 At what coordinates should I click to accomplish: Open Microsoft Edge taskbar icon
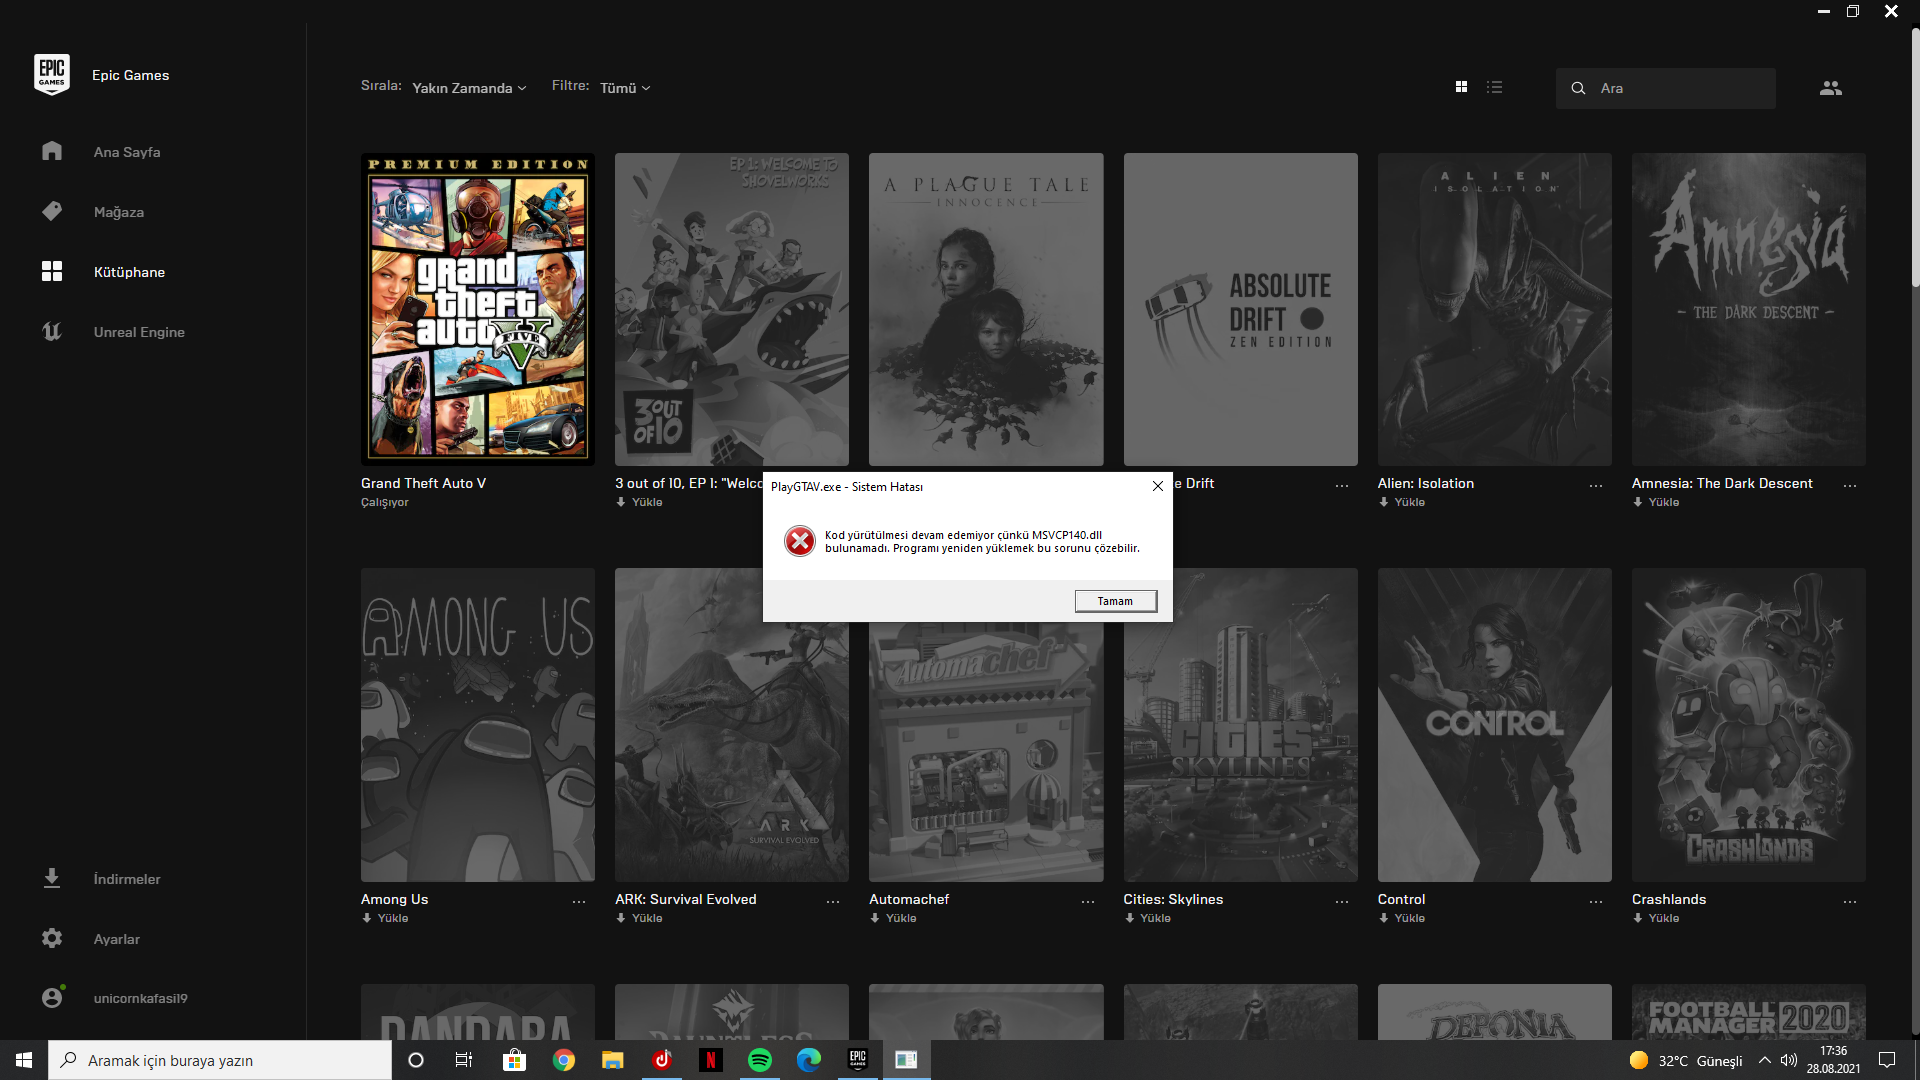pos(809,1060)
